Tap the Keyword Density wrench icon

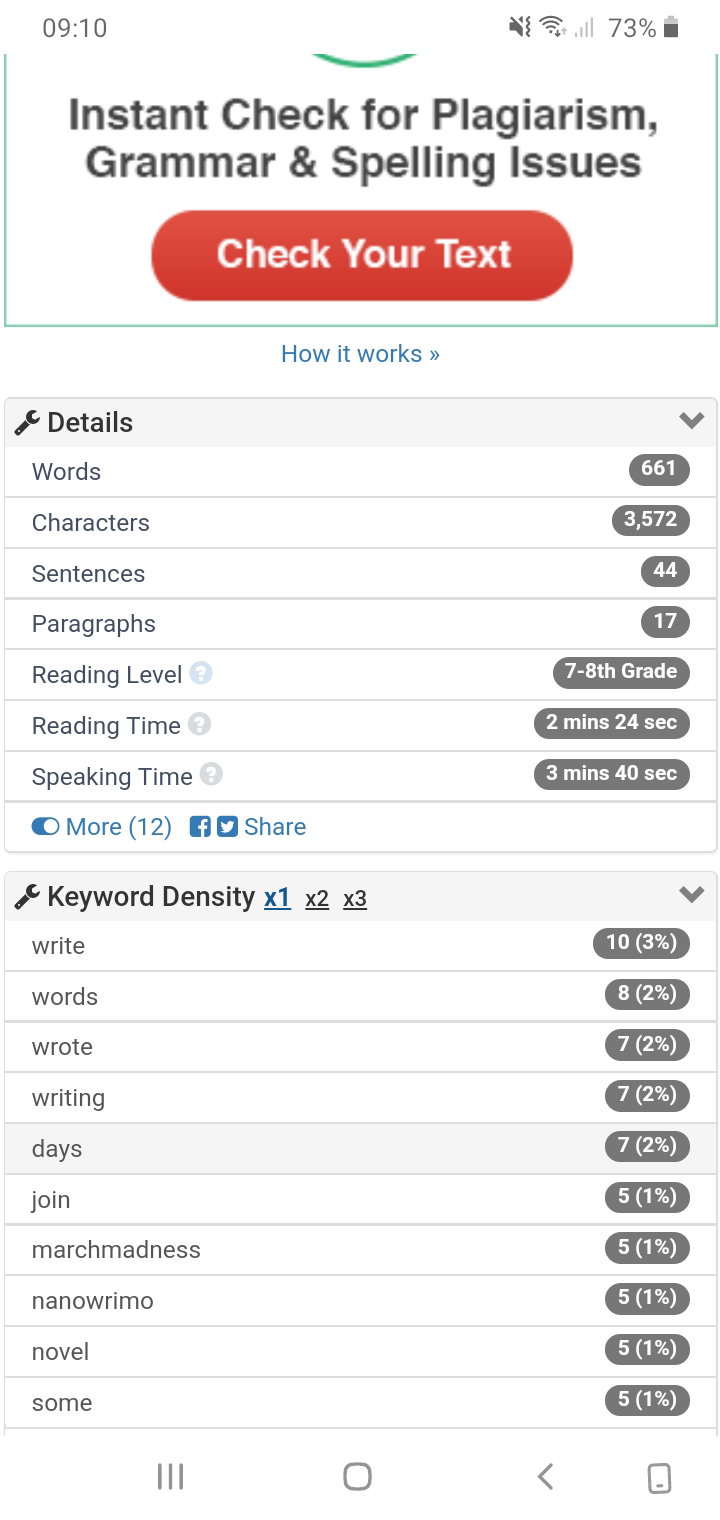(27, 896)
